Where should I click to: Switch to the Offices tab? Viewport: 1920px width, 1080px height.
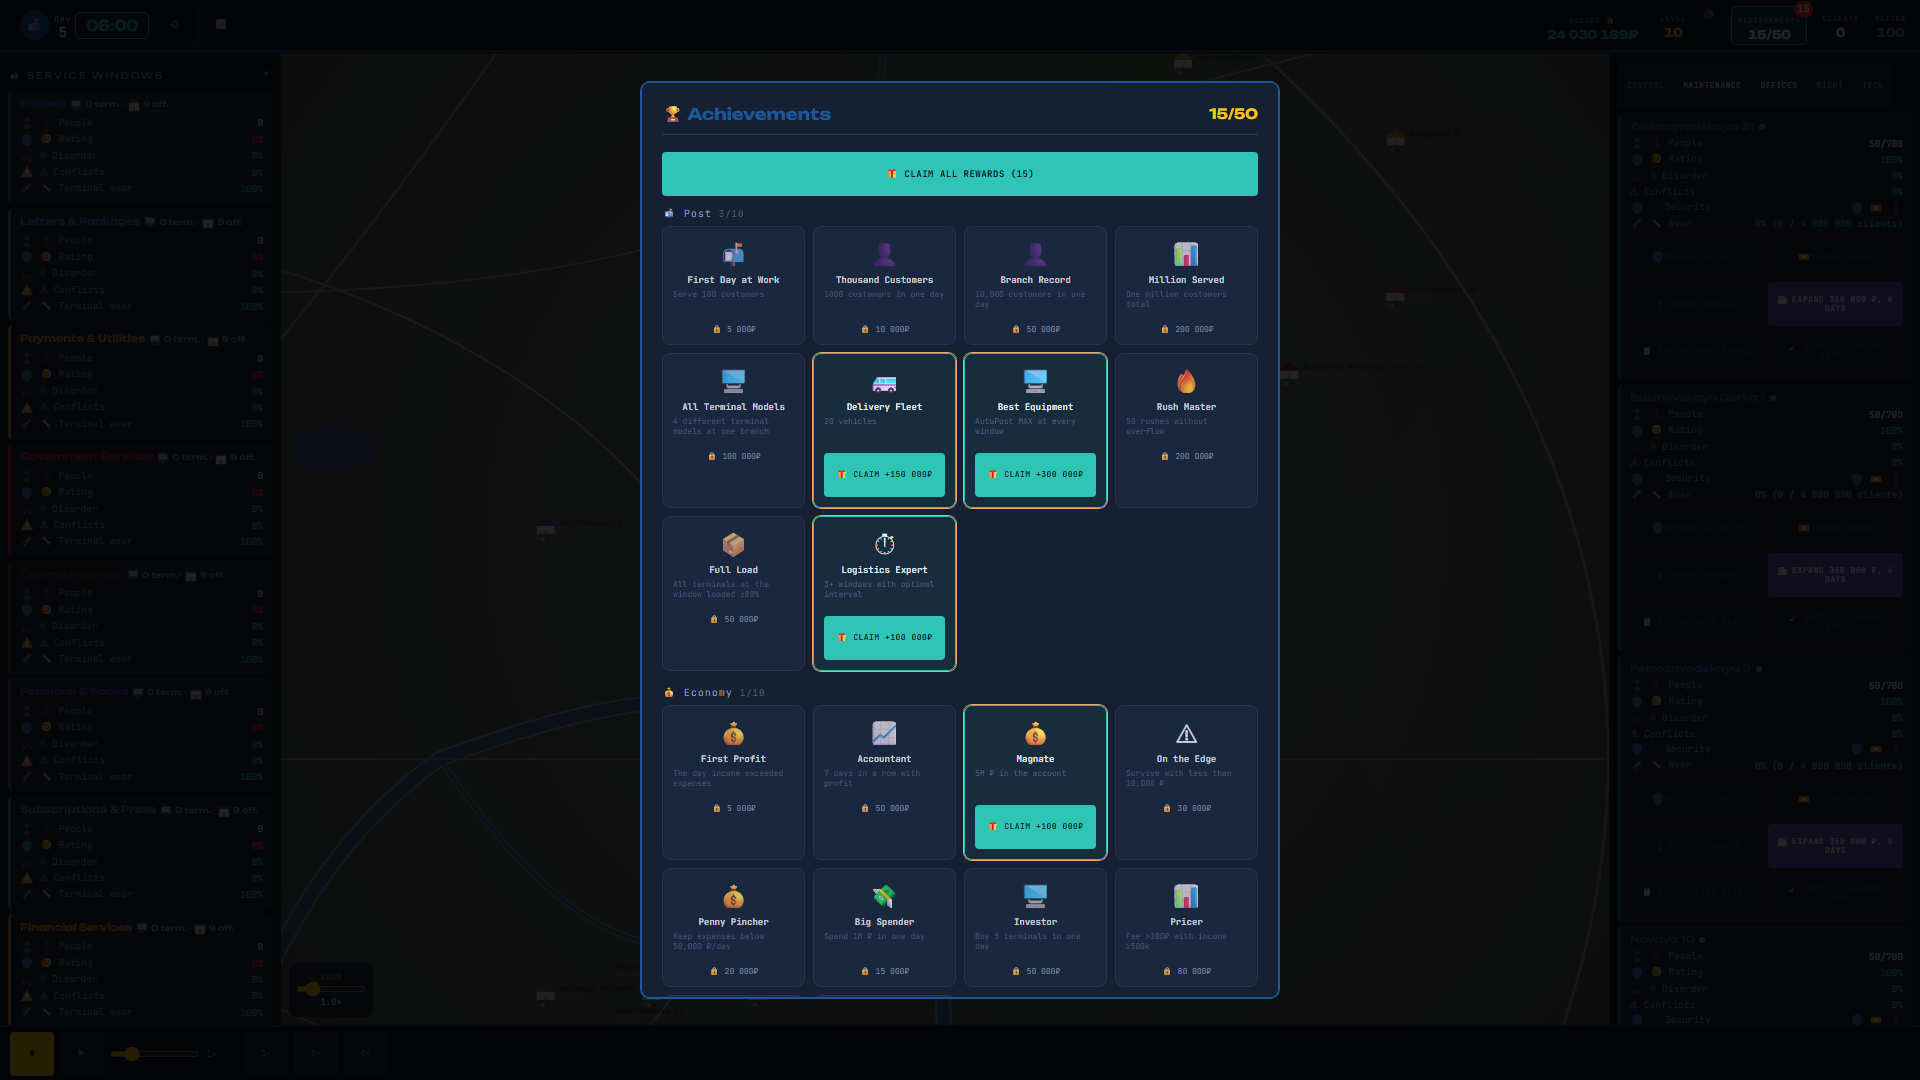coord(1779,85)
